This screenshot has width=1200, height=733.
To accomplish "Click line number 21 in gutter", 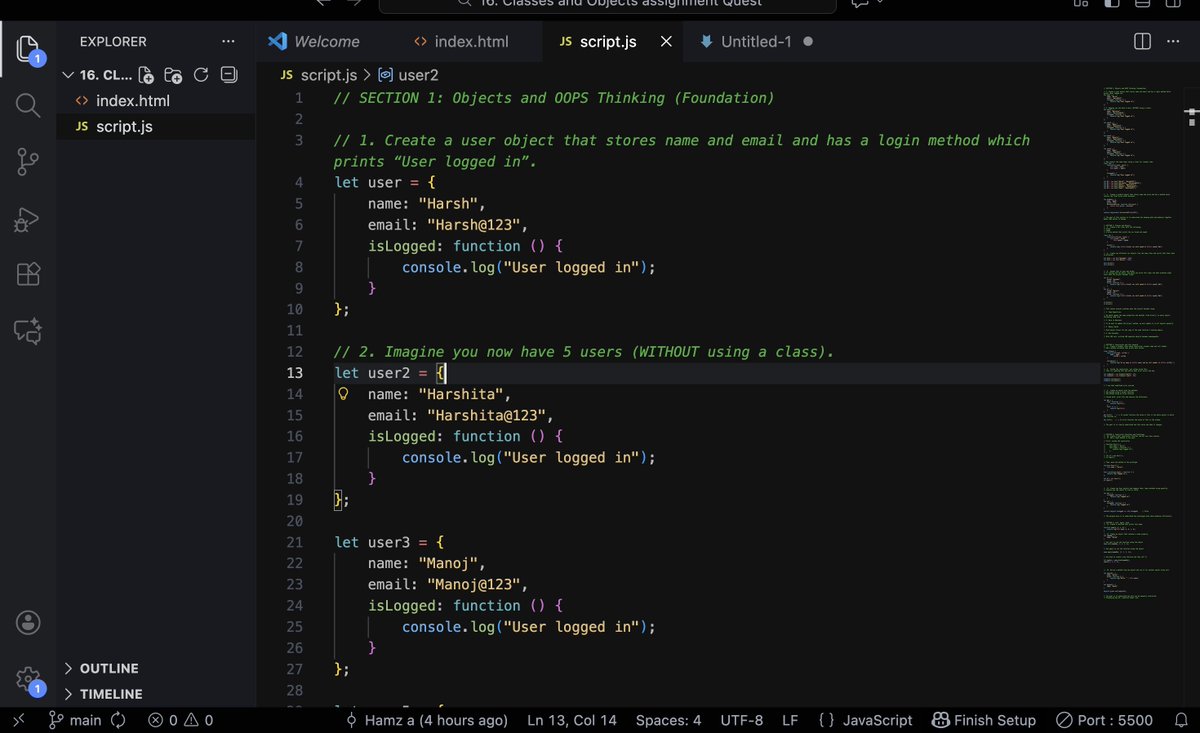I will (294, 542).
